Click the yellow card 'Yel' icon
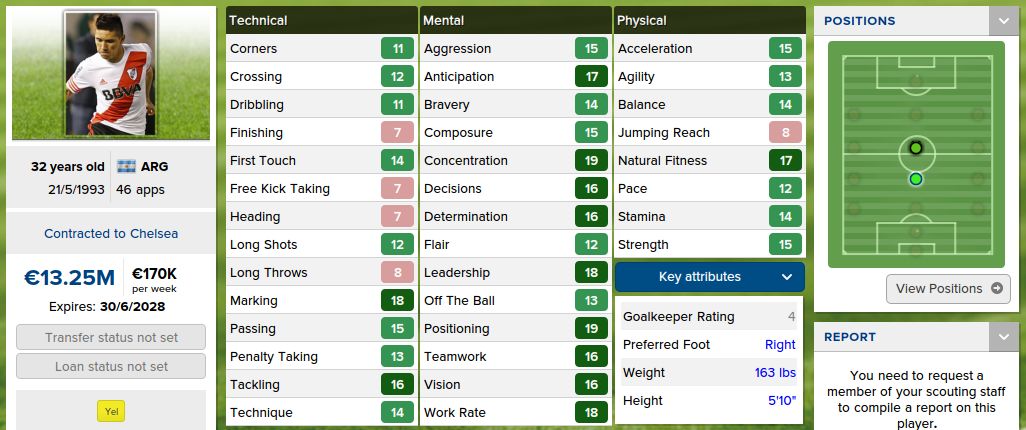The width and height of the screenshot is (1026, 430). click(111, 410)
